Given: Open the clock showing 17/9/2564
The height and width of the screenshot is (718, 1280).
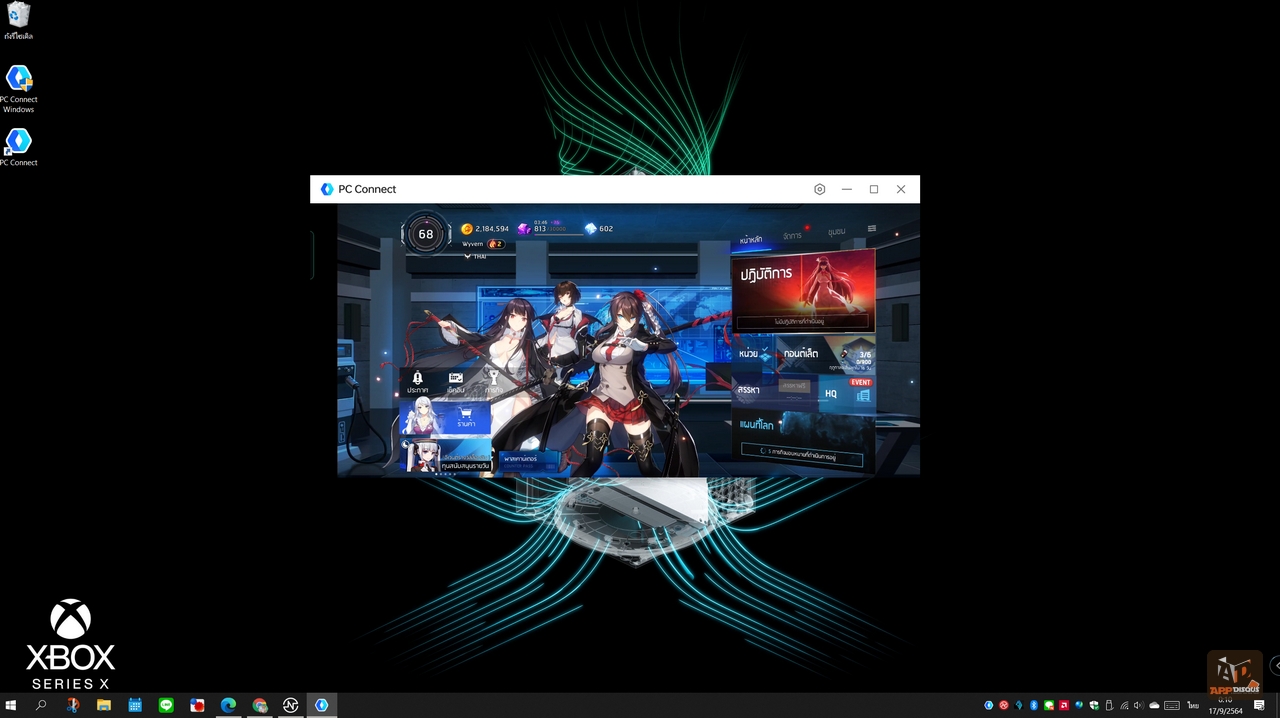Looking at the screenshot, I should pyautogui.click(x=1226, y=706).
